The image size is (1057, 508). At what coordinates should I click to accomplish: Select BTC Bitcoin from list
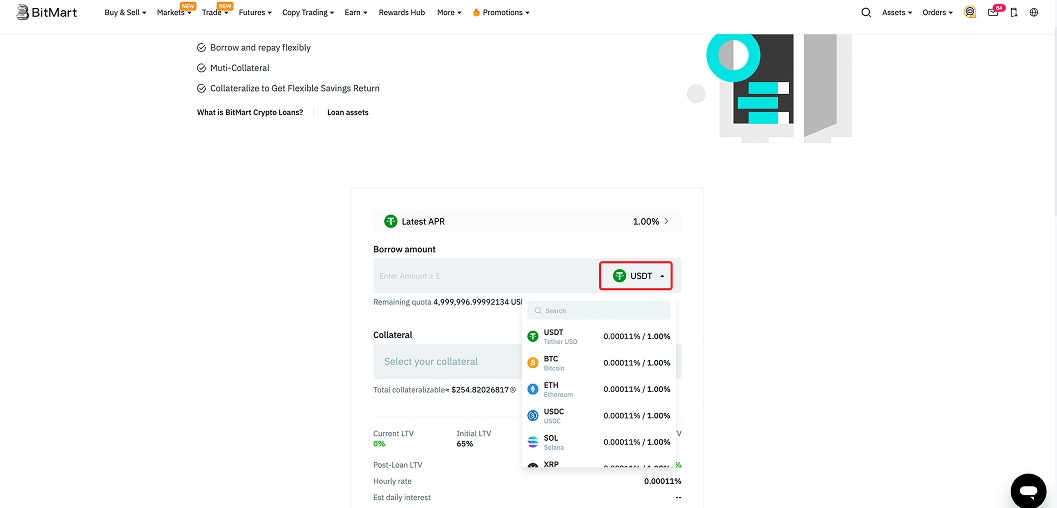point(599,362)
